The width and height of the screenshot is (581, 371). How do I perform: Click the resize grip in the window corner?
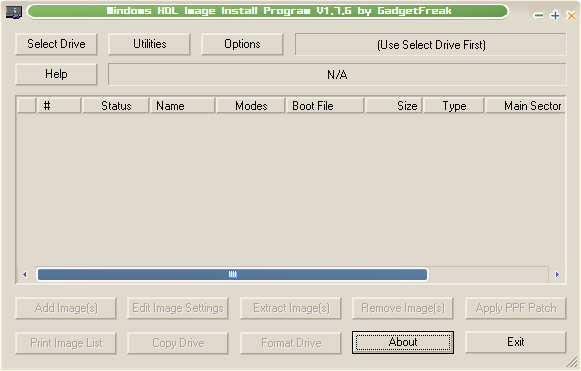(x=572, y=362)
